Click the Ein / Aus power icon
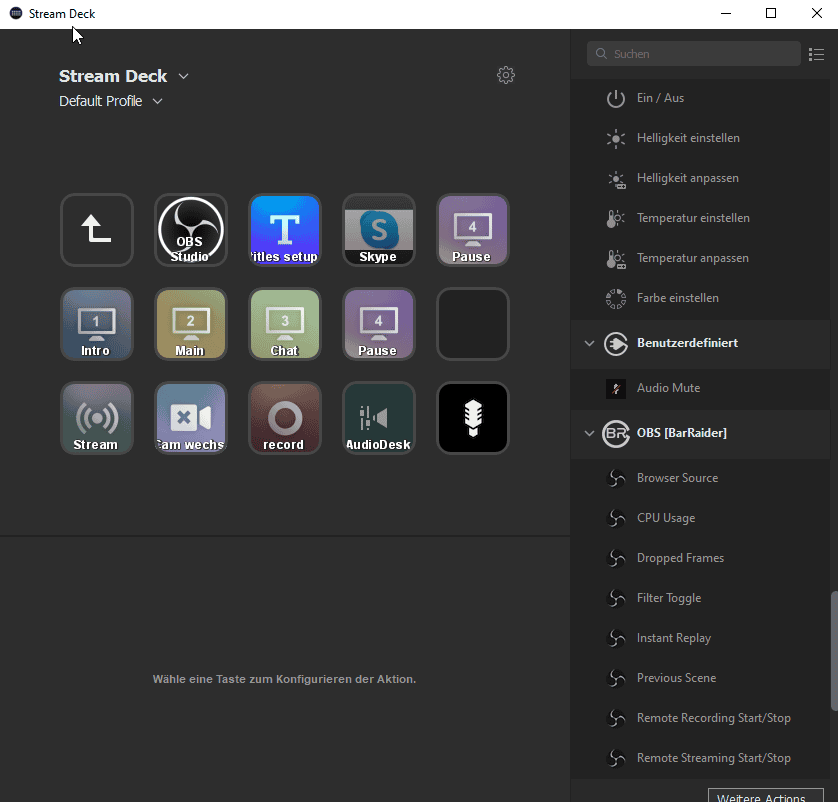Viewport: 838px width, 802px height. (x=616, y=98)
